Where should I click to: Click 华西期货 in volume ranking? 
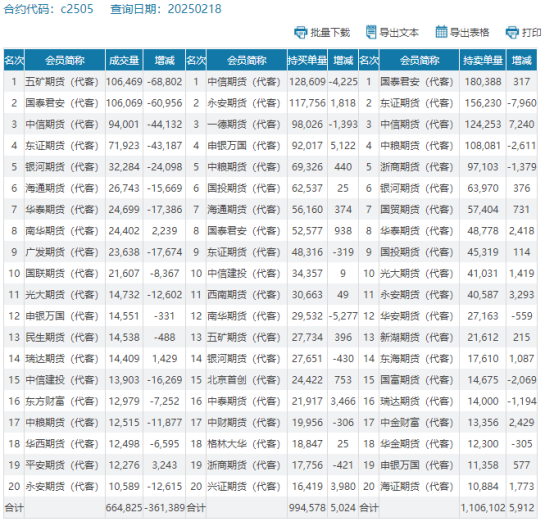pos(61,444)
